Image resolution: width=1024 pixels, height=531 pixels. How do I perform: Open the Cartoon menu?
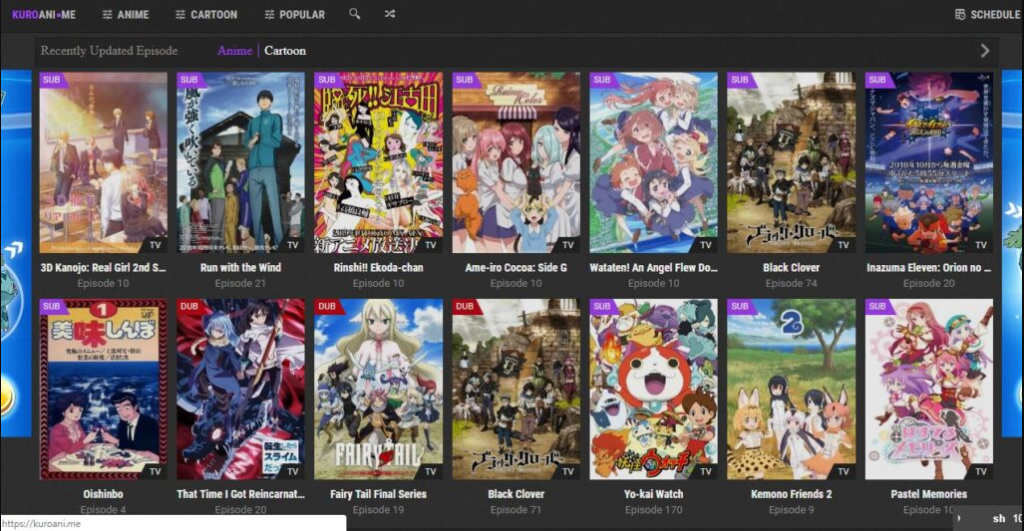point(206,14)
